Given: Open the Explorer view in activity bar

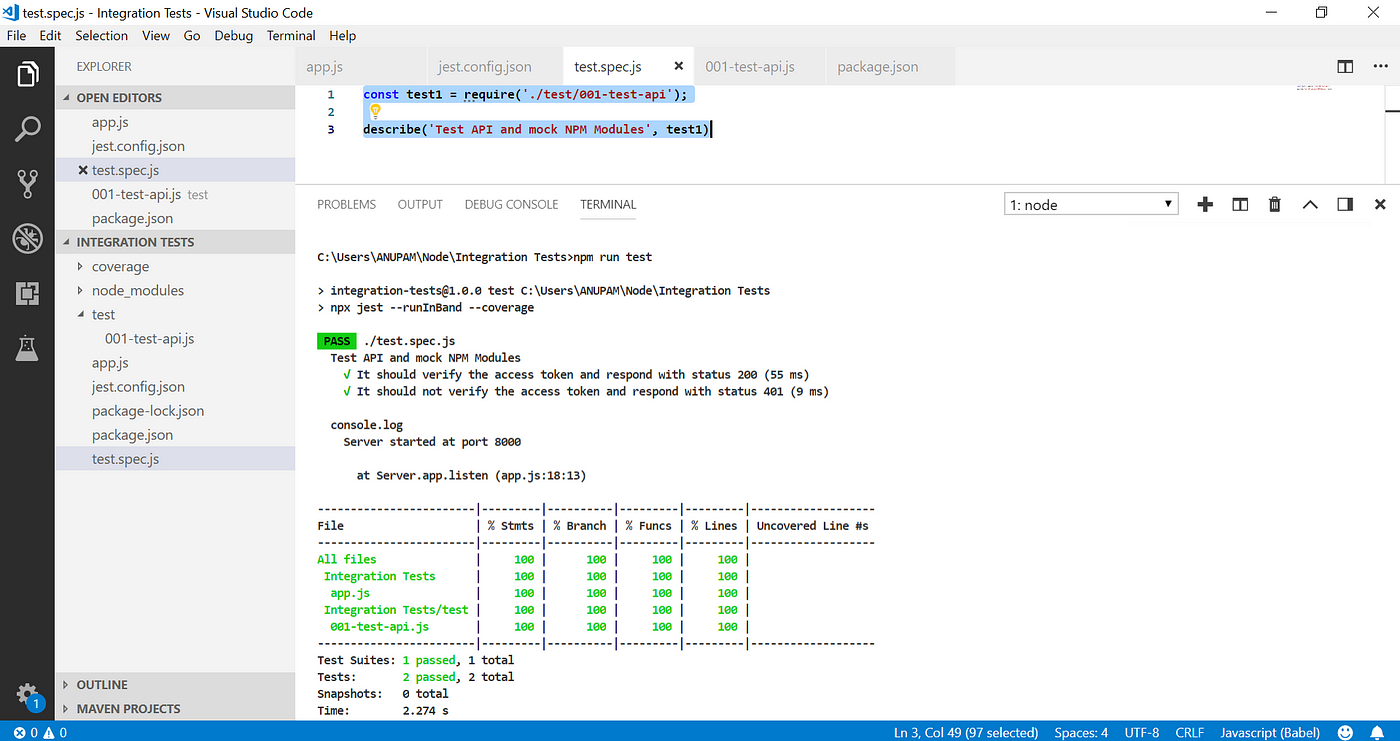Looking at the screenshot, I should click(x=27, y=74).
